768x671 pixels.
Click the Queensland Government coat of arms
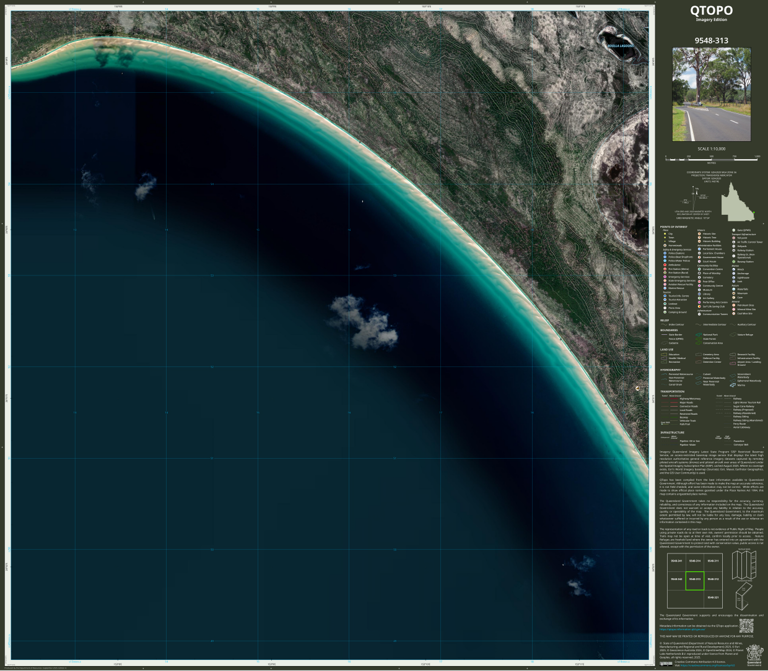[x=755, y=655]
